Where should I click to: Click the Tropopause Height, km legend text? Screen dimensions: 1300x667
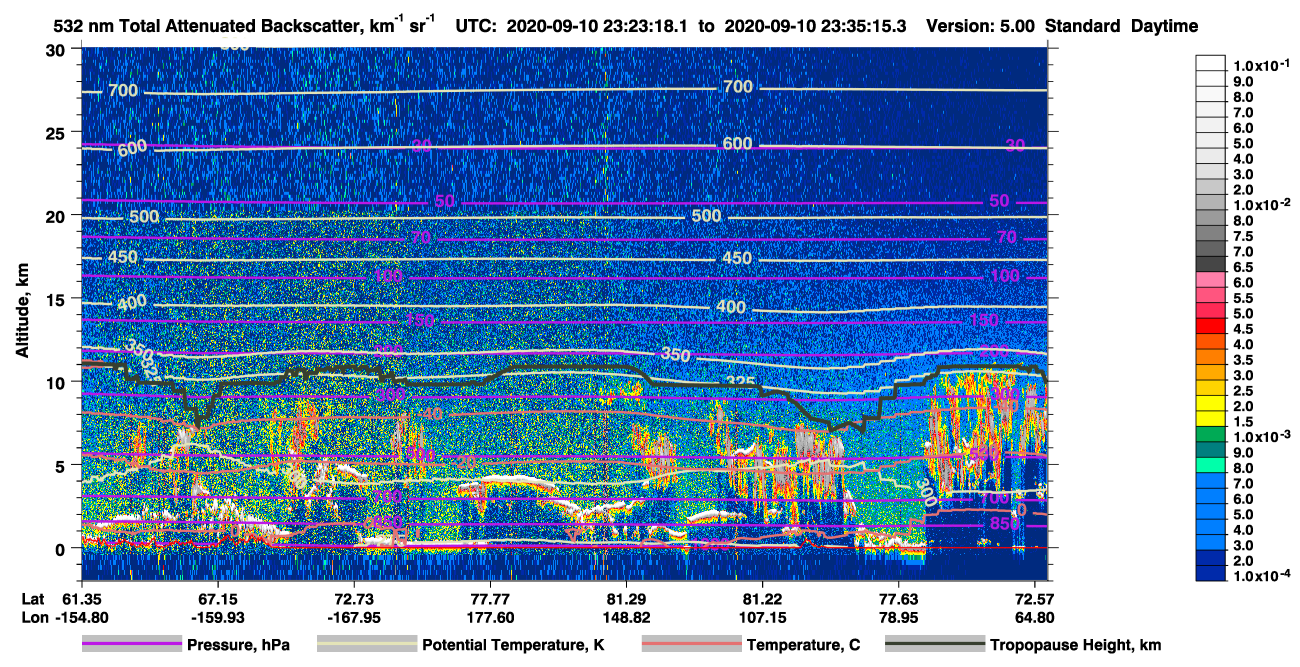pos(1076,646)
